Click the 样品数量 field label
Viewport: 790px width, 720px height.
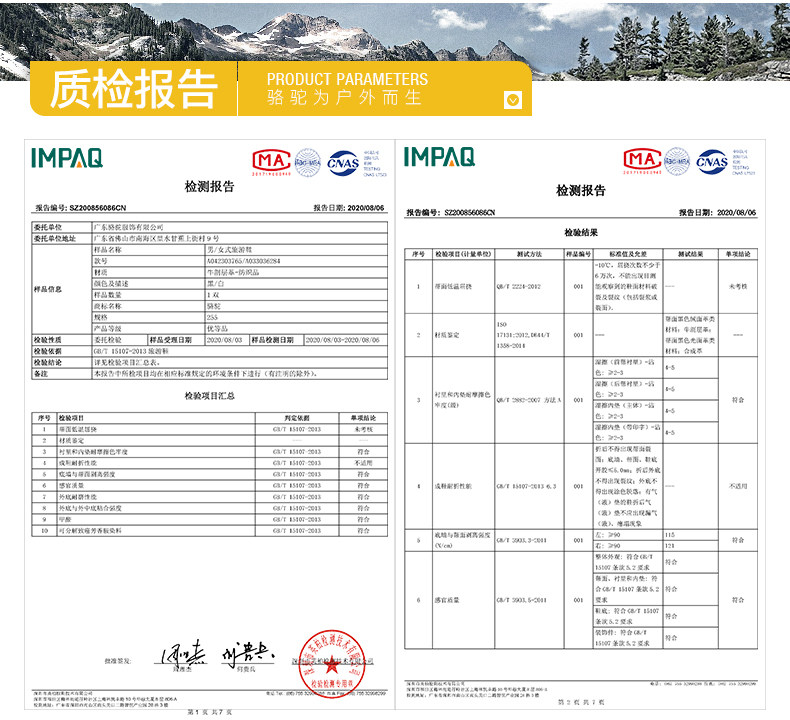107,295
